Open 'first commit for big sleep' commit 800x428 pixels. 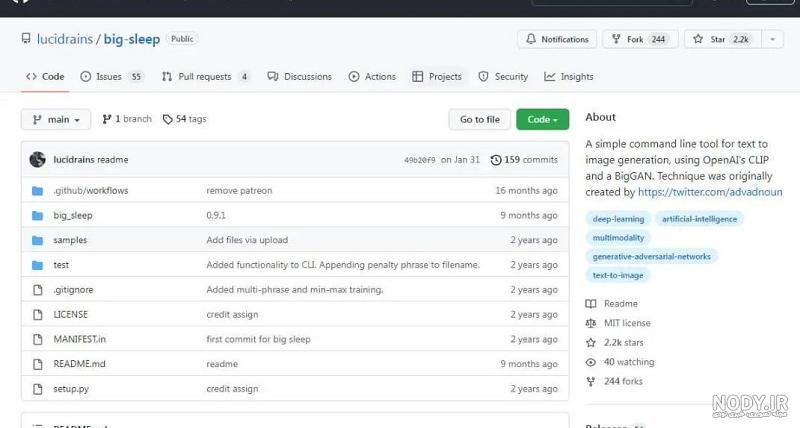258,339
